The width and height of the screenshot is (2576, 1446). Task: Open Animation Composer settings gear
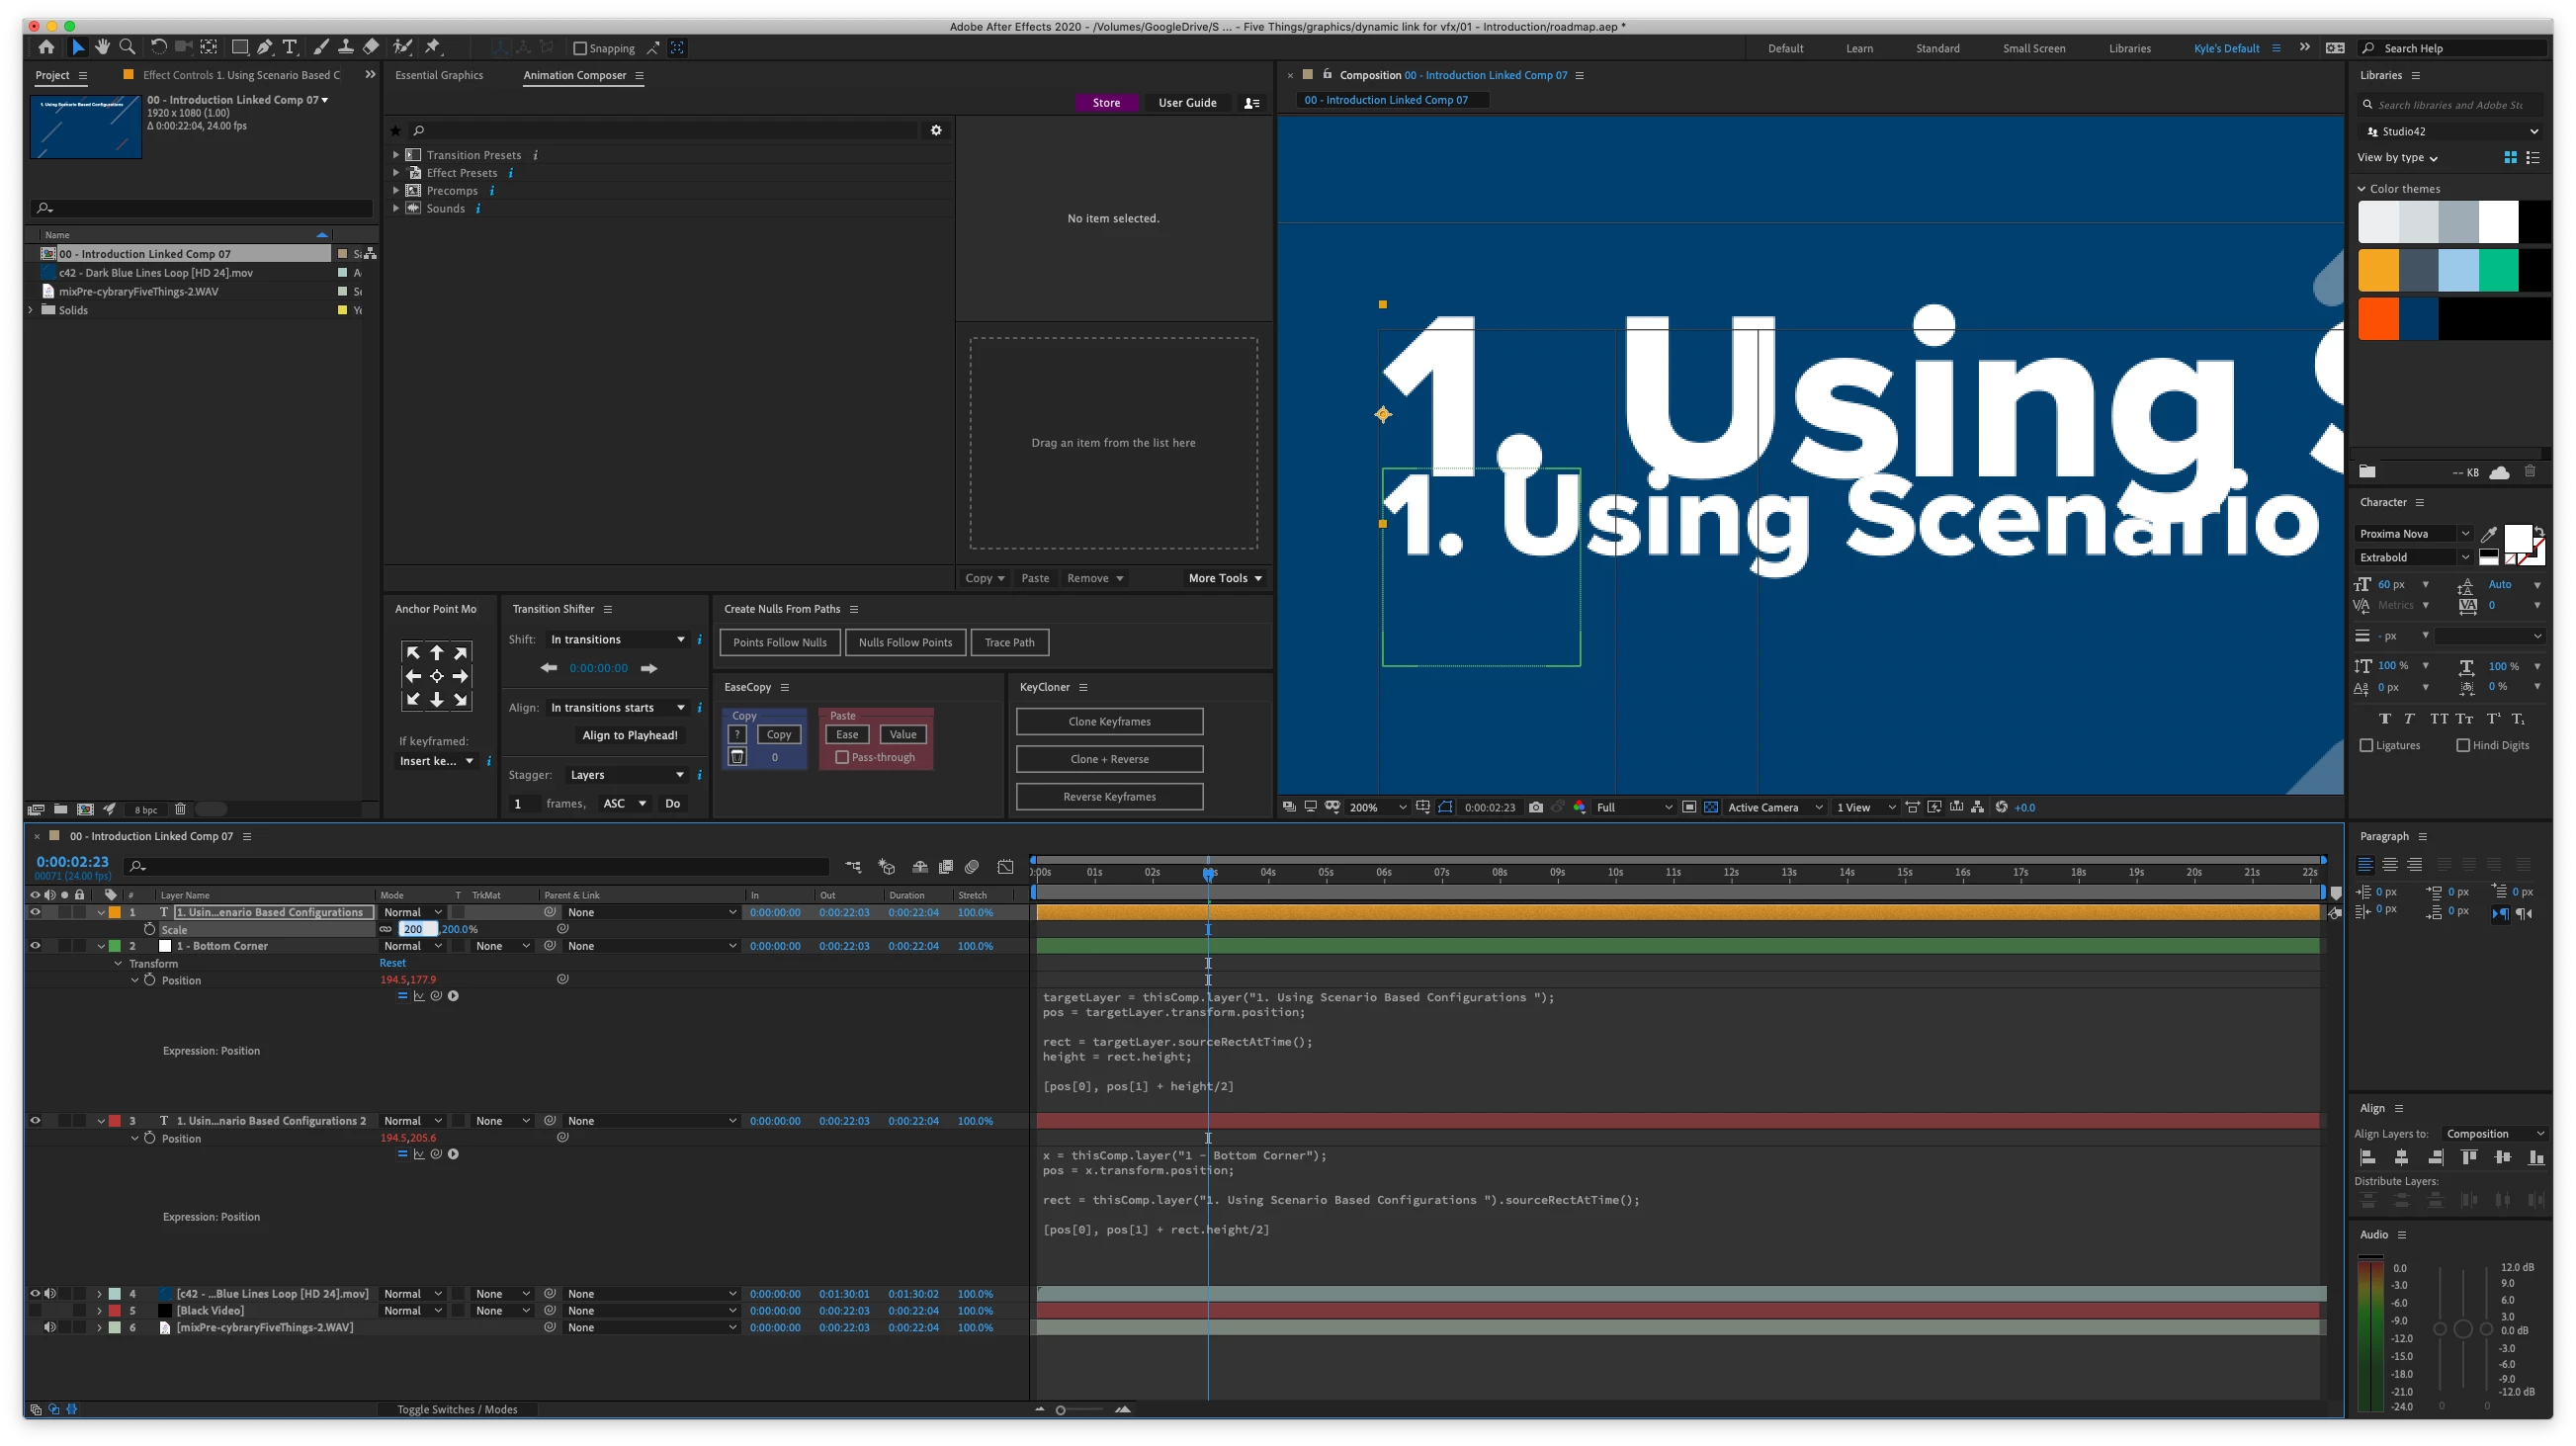[x=936, y=130]
